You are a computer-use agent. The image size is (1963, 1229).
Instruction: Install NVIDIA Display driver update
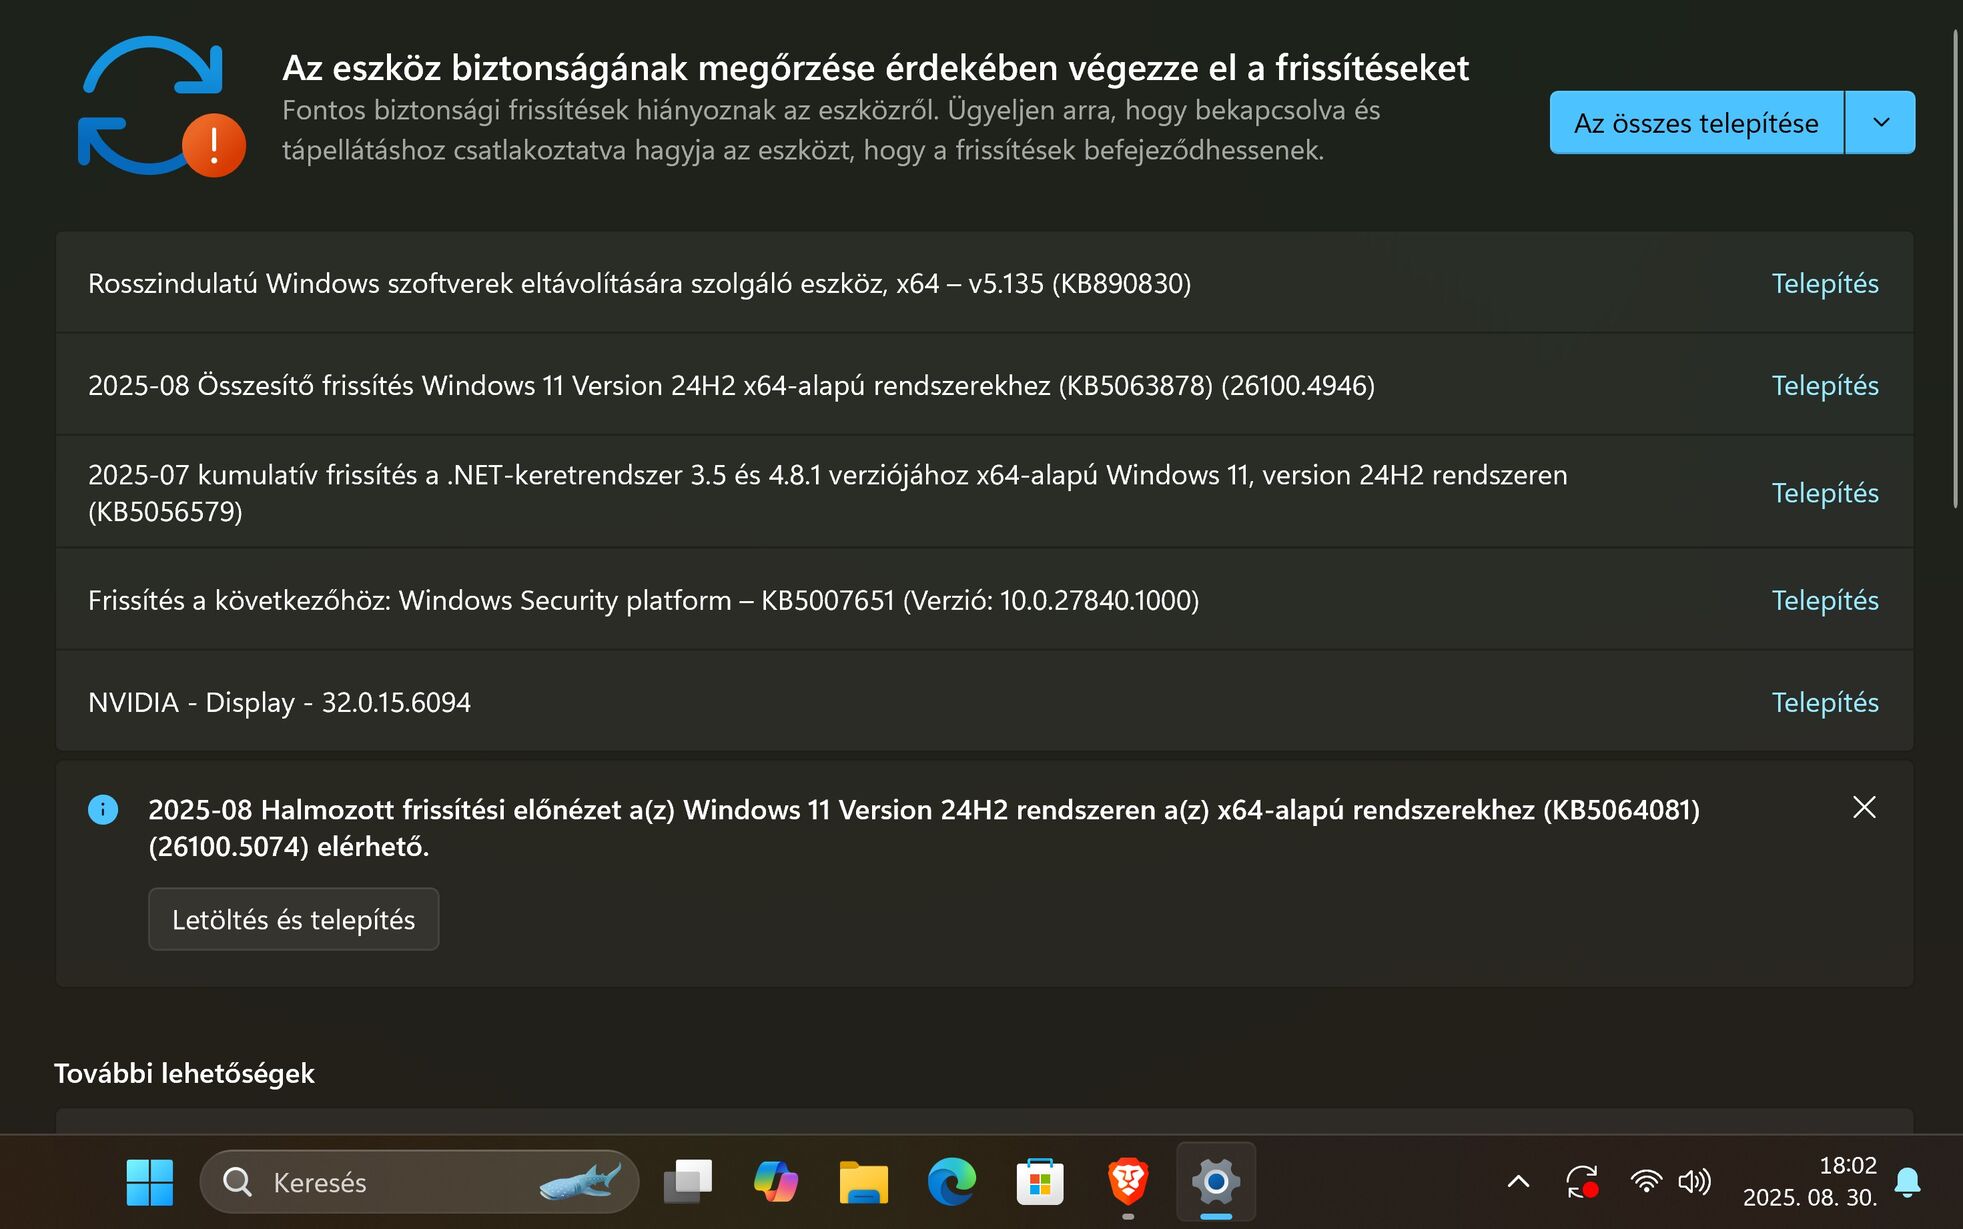pyautogui.click(x=1824, y=702)
